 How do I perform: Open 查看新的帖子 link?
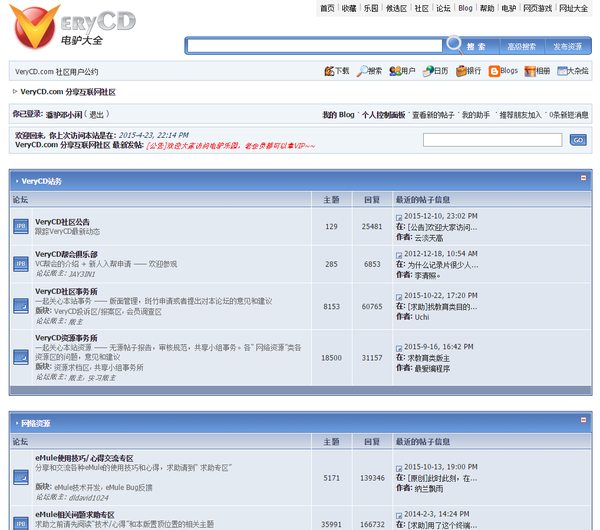(433, 115)
